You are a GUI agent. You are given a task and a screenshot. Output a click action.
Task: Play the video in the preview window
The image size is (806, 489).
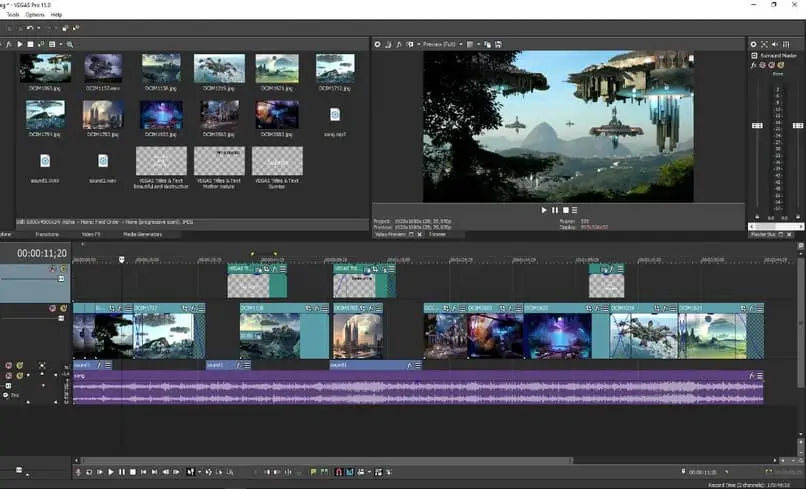click(x=544, y=210)
